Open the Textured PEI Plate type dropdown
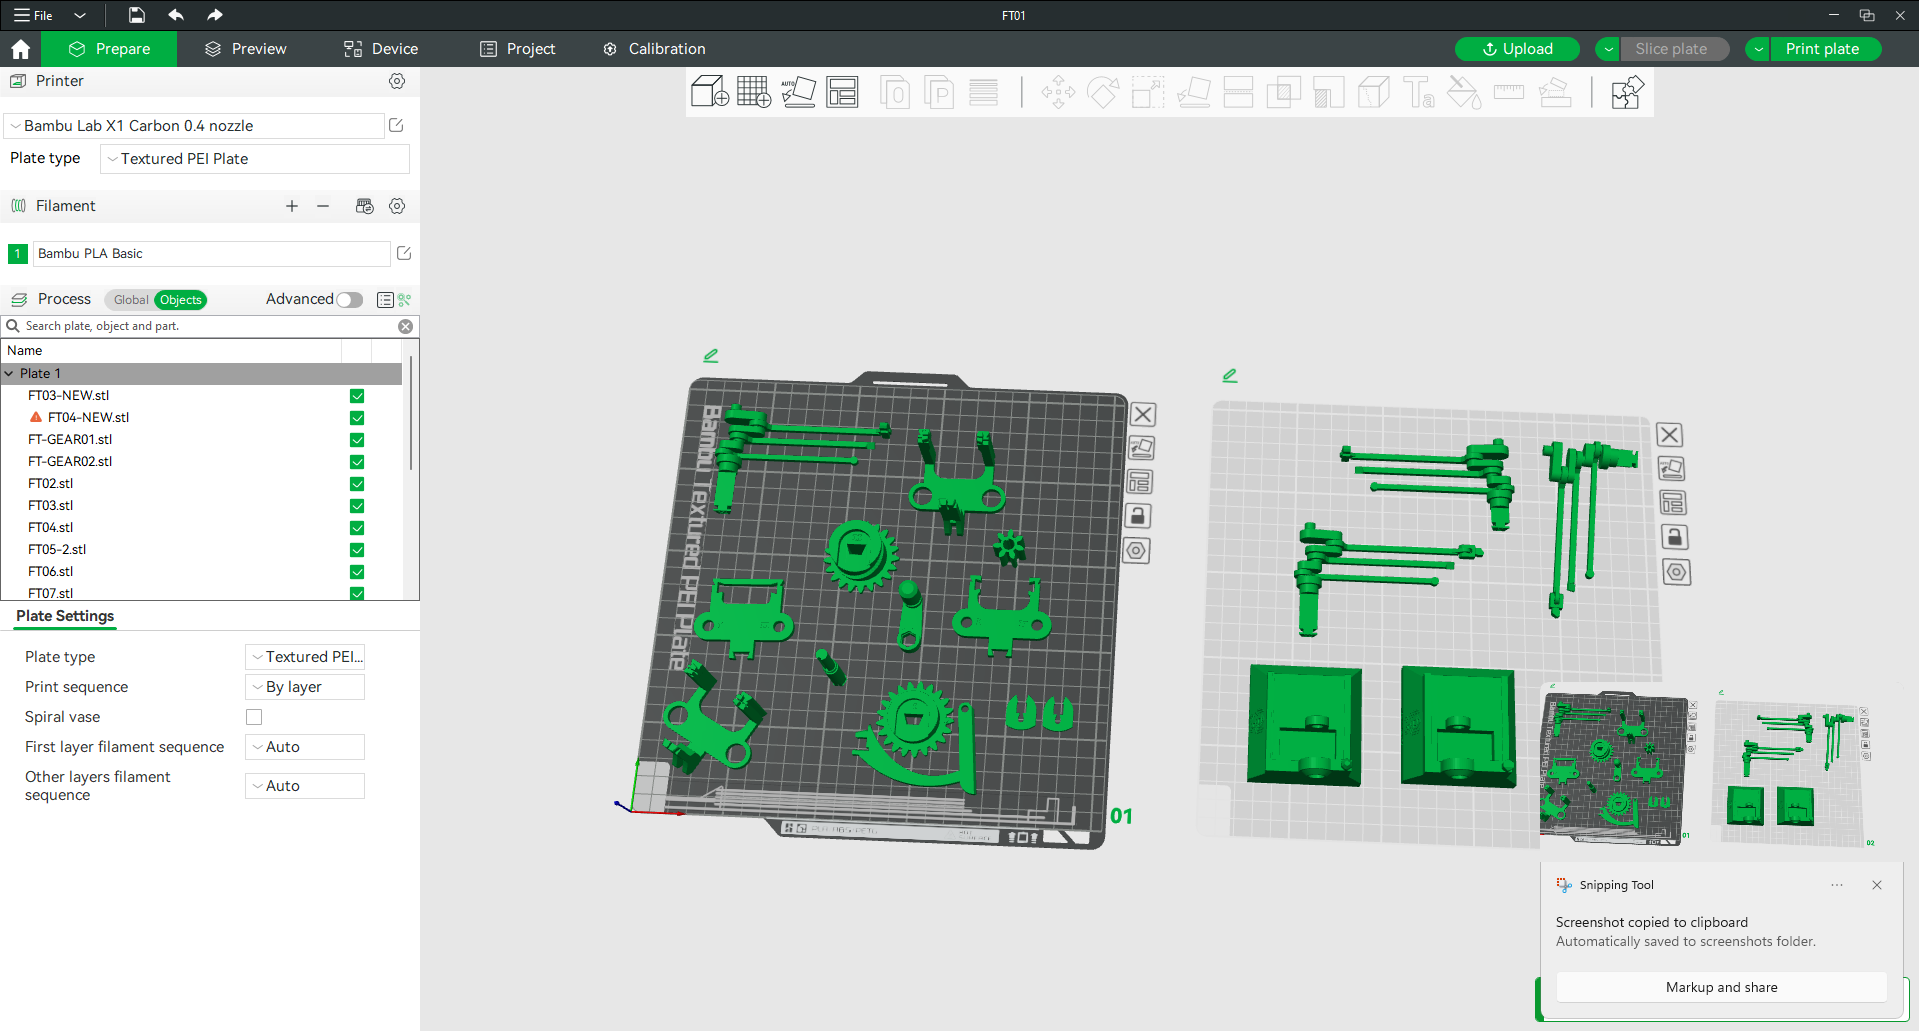 pyautogui.click(x=255, y=159)
